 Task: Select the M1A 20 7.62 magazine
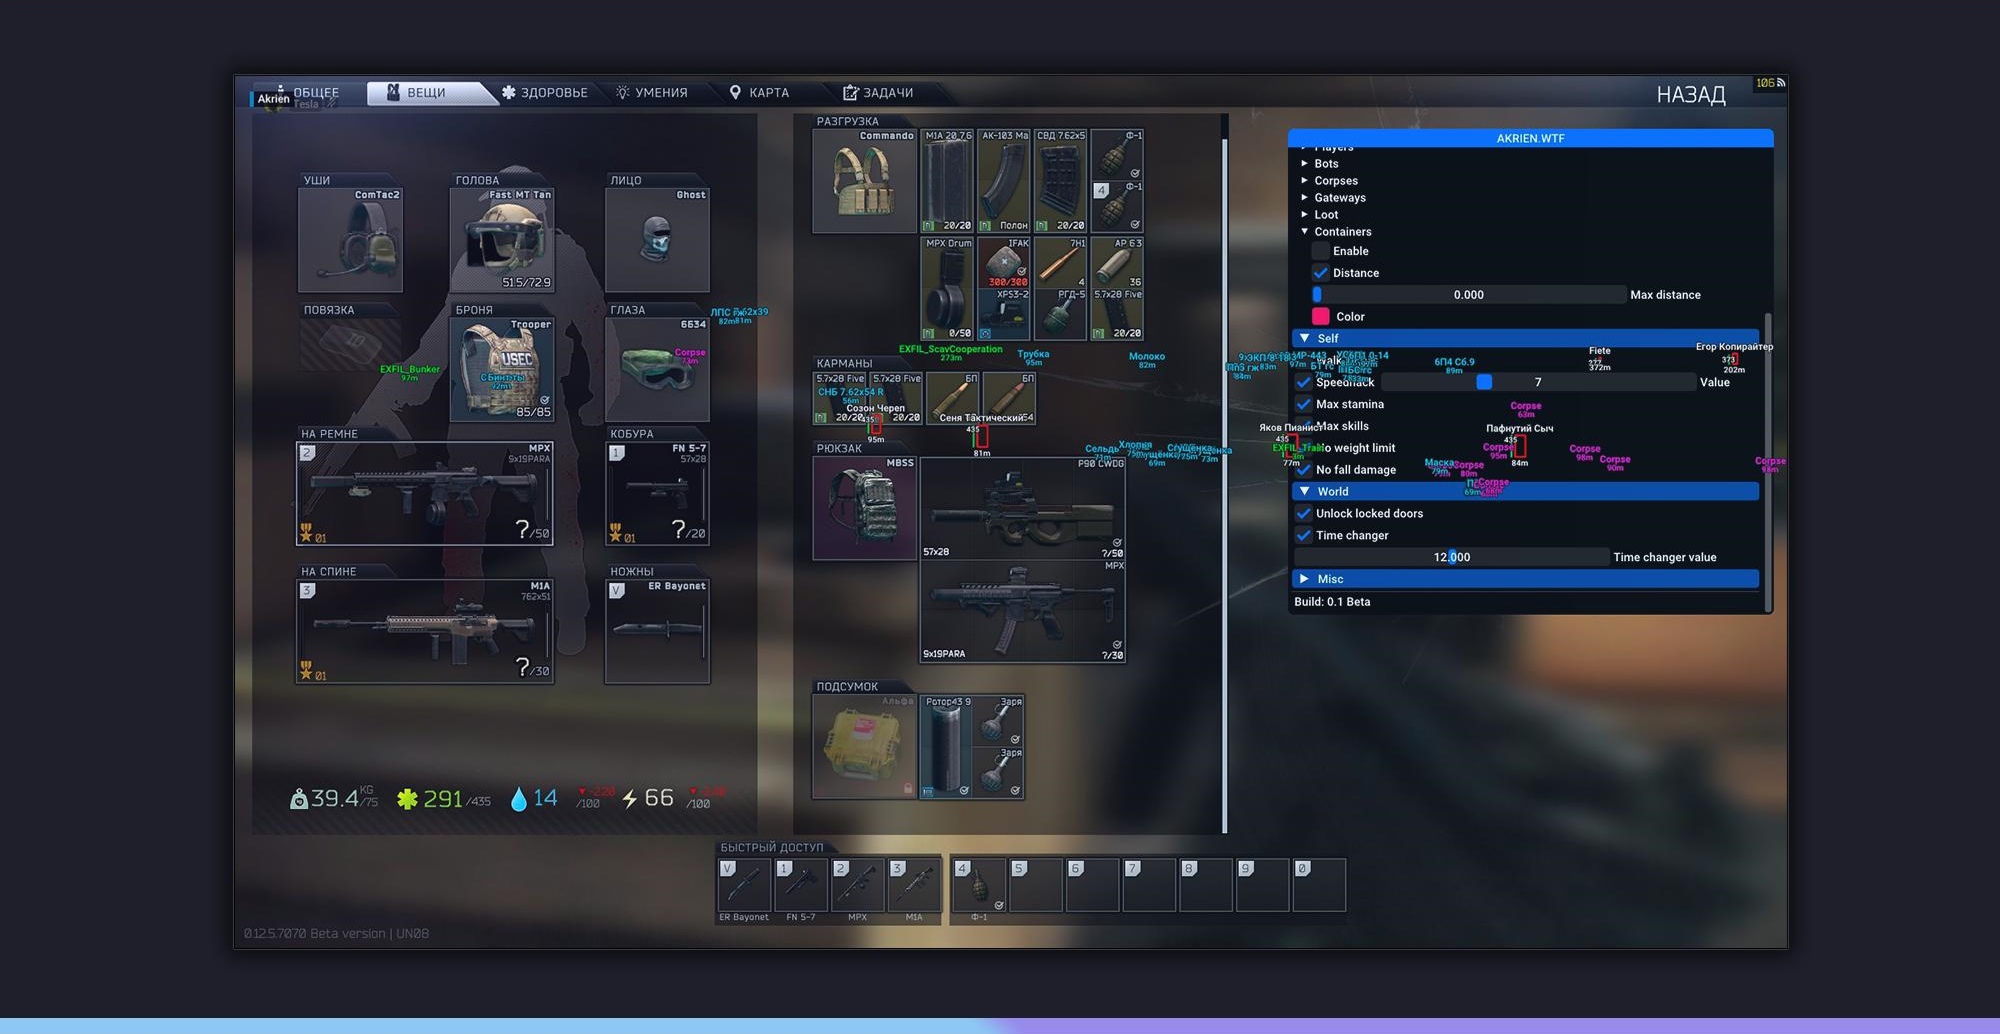[947, 181]
